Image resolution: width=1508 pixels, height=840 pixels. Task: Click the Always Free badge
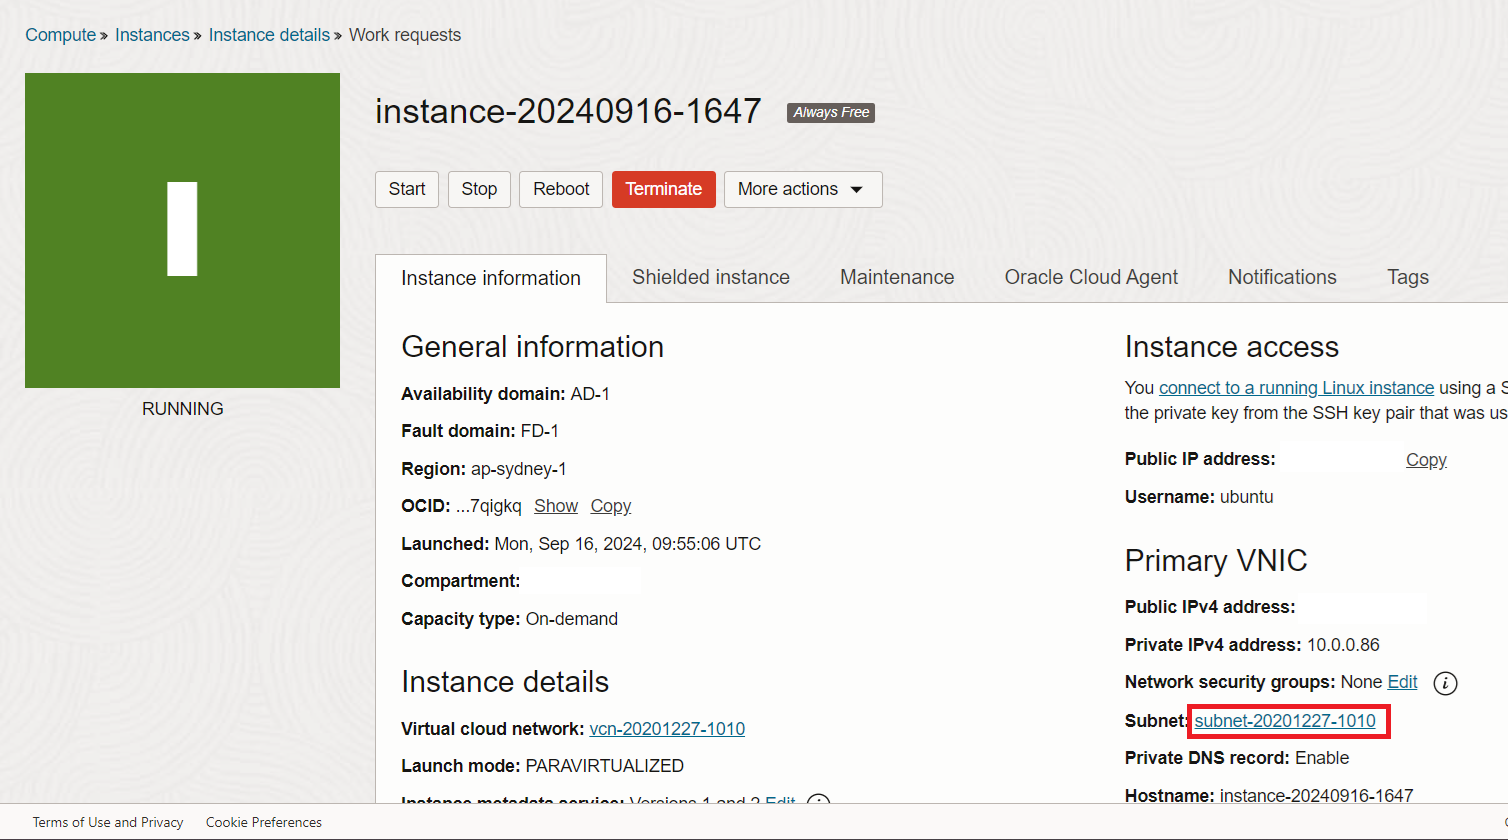(831, 112)
